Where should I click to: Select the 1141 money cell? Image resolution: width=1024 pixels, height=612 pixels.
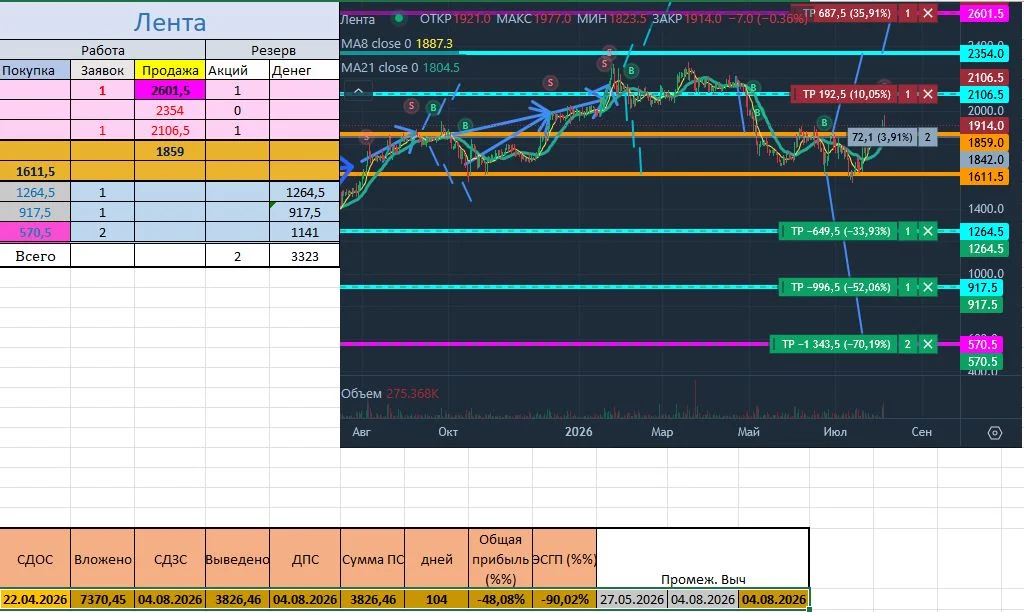click(304, 232)
